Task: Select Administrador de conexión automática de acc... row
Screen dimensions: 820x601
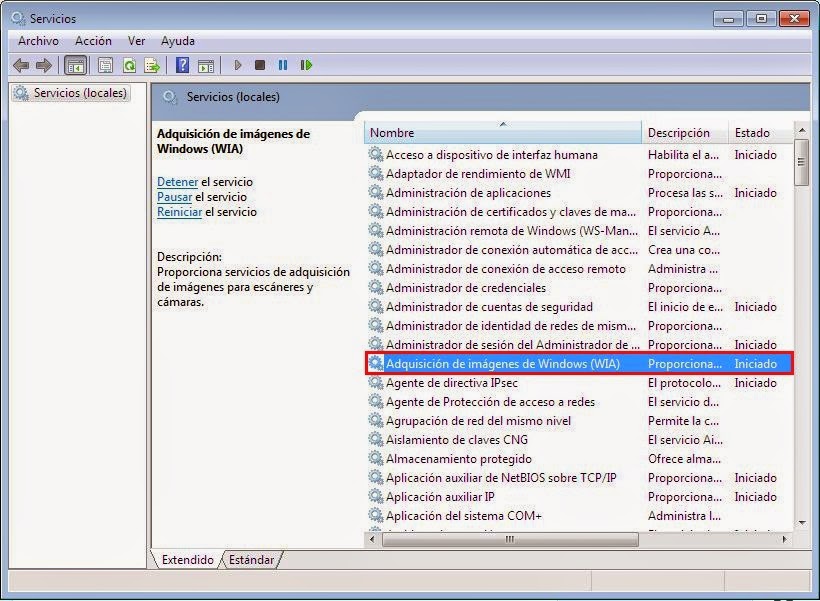Action: click(x=579, y=250)
